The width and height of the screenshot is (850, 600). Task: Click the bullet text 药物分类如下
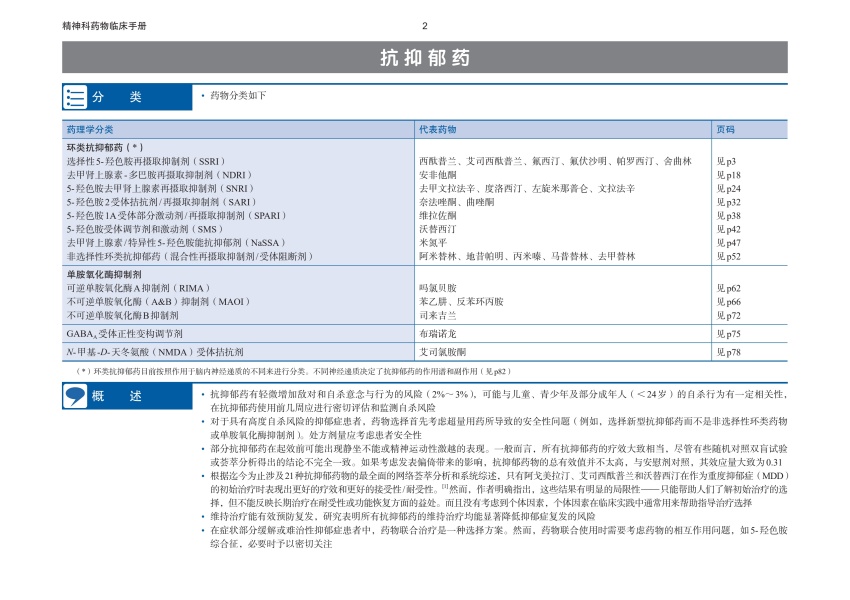click(238, 95)
